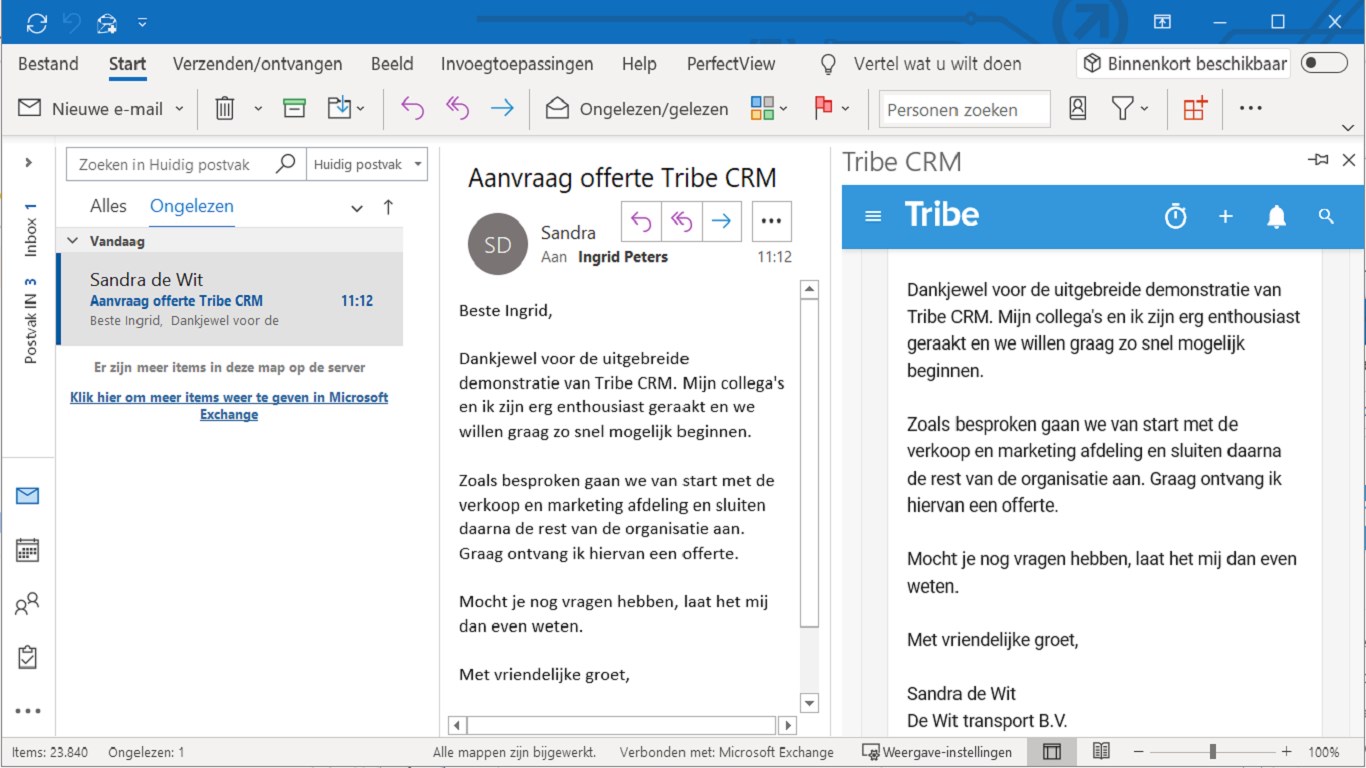
Task: Click the Microsoft Exchange more items link
Action: (229, 405)
